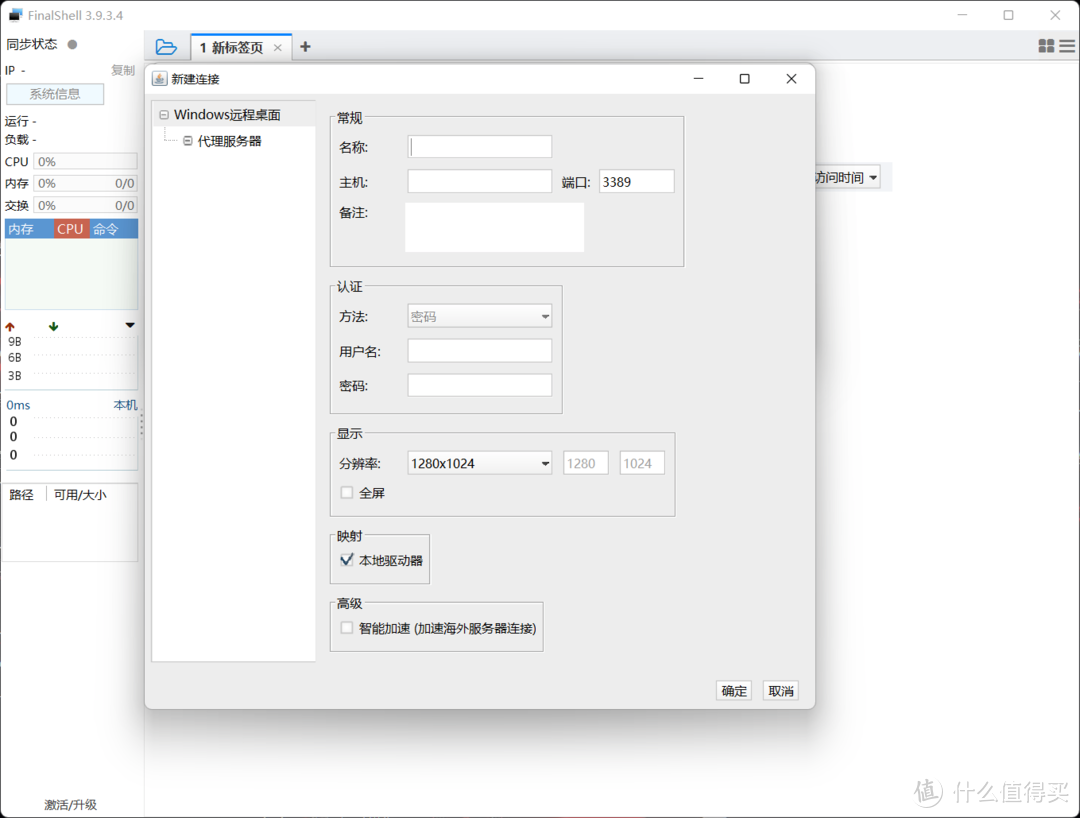This screenshot has height=818, width=1080.
Task: Open the 分辨率 resolution dropdown
Action: point(479,463)
